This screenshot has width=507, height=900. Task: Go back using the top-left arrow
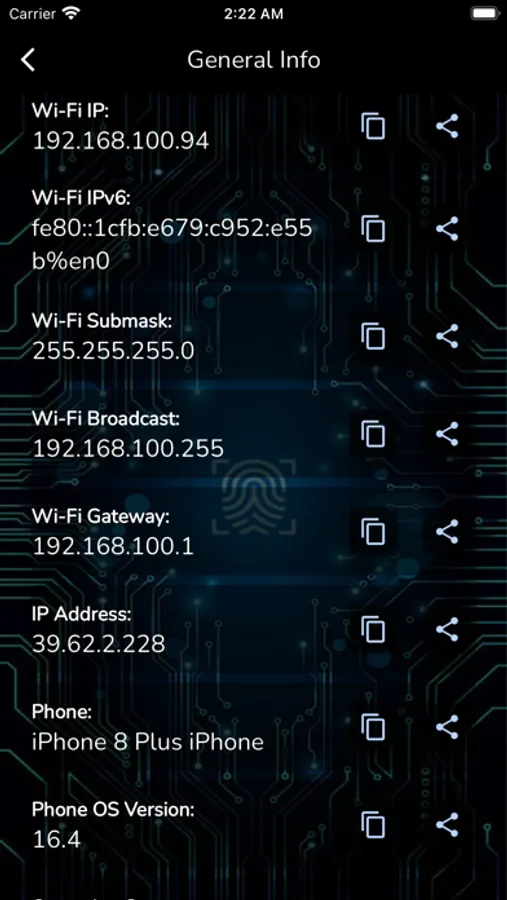tap(28, 60)
